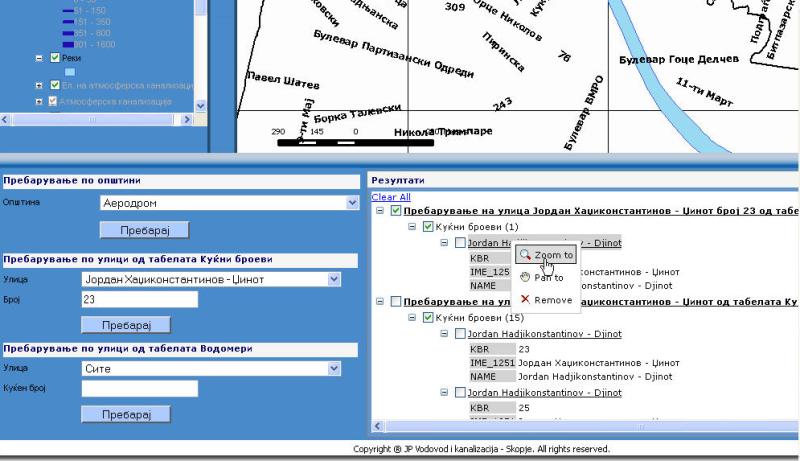Open the Jordan Hadjikonstantinov - Djinot link above KBR 25
This screenshot has width=800, height=461.
coord(544,393)
